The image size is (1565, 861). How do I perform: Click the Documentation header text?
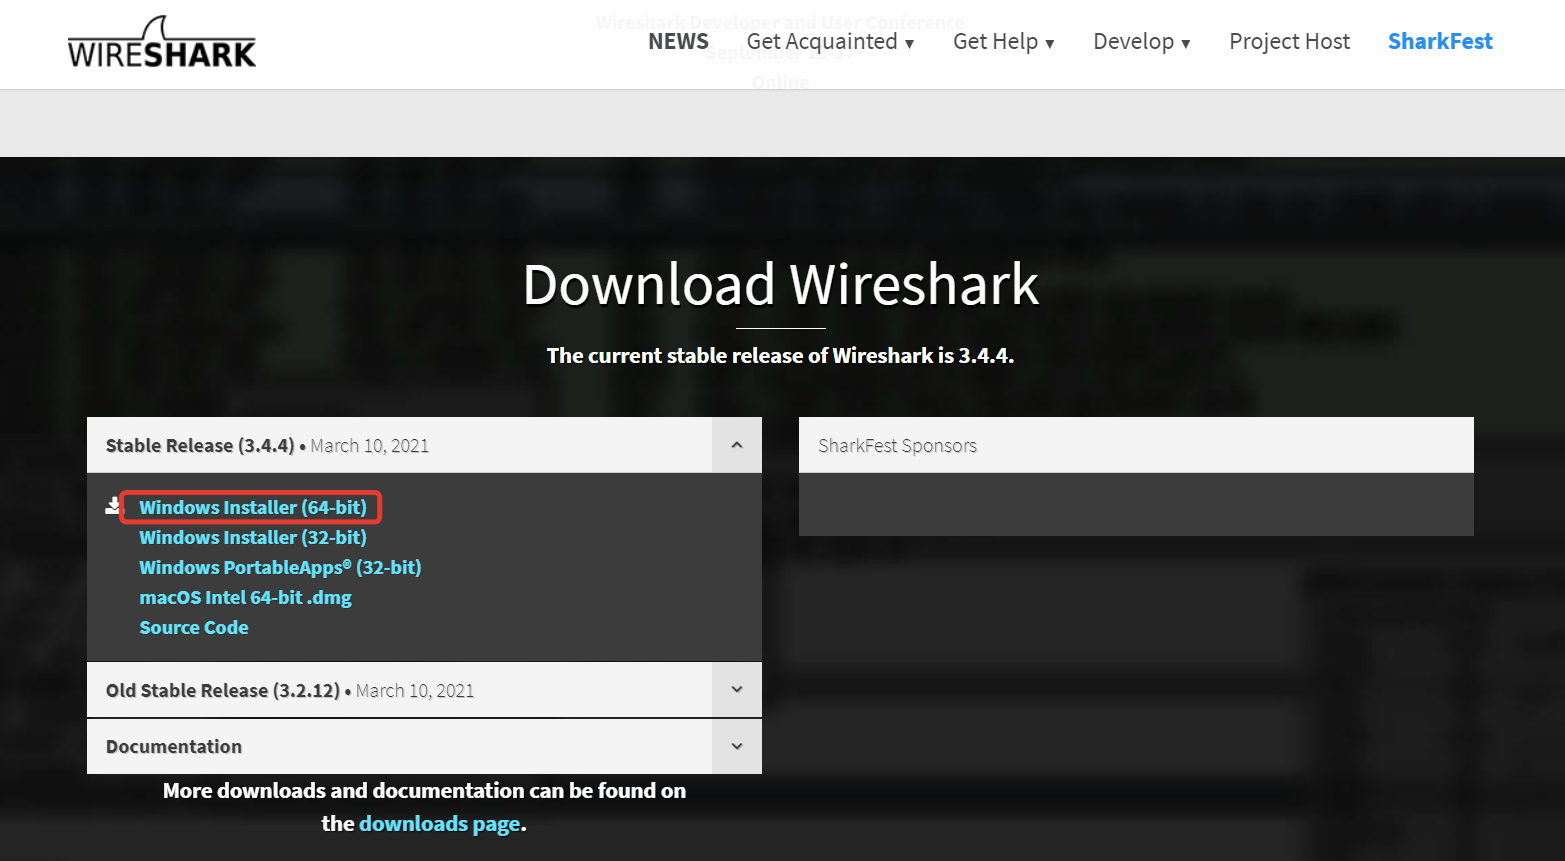coord(174,746)
